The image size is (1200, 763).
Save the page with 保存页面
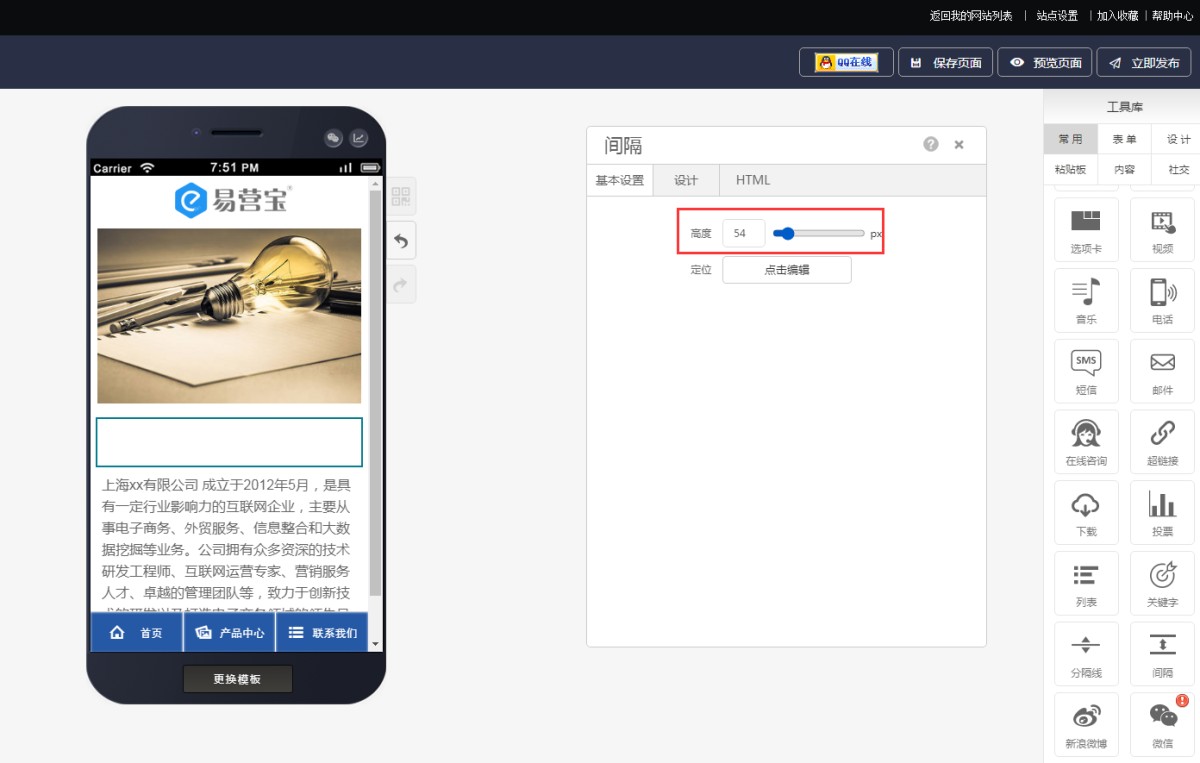pyautogui.click(x=946, y=62)
